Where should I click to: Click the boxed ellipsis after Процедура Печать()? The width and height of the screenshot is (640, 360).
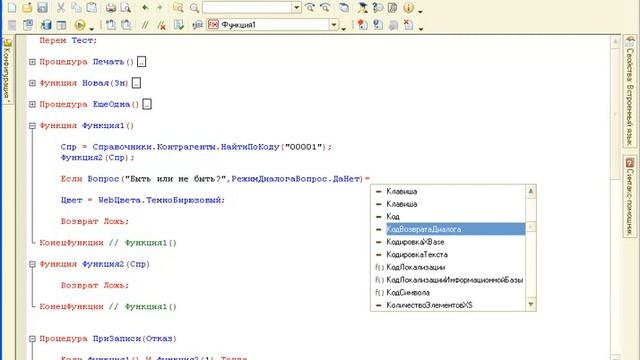(141, 62)
